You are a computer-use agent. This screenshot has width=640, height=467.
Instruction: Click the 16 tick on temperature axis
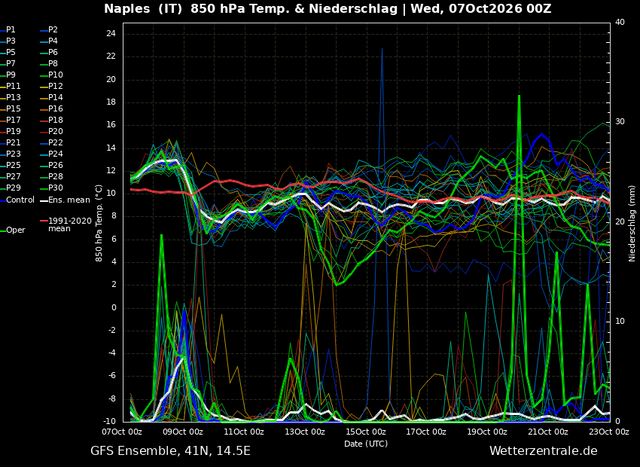click(x=111, y=125)
